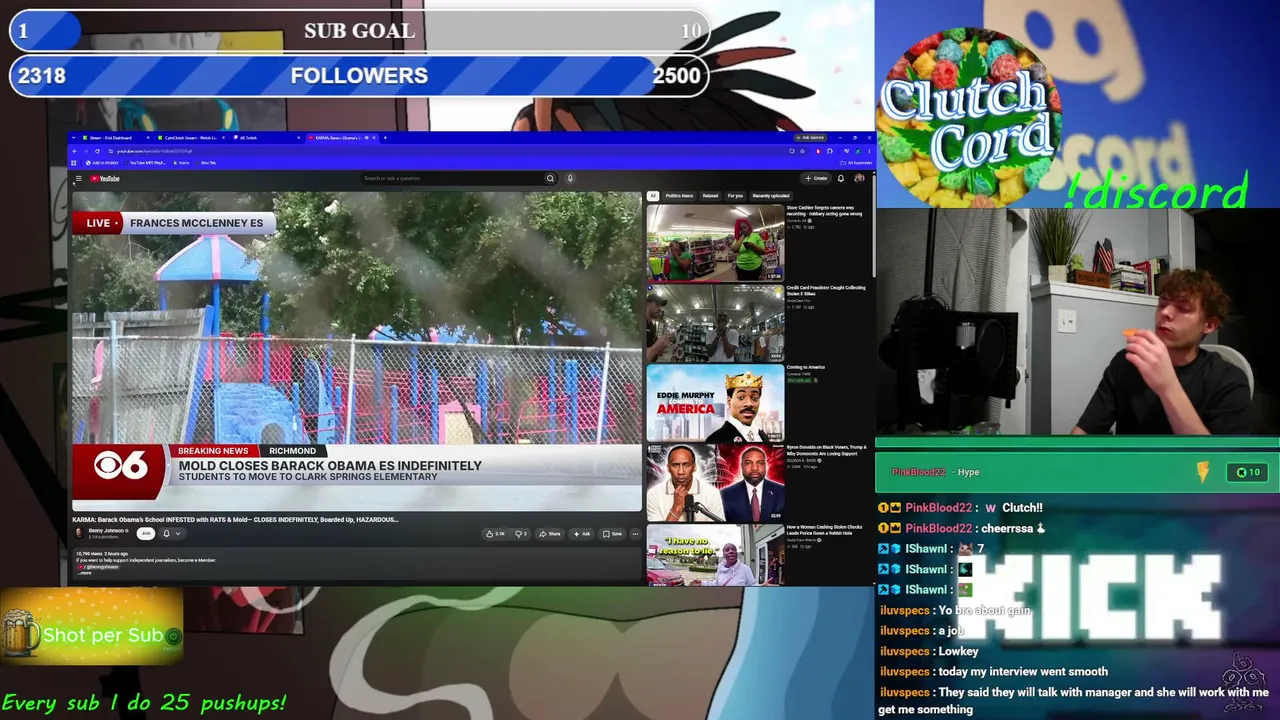Click 'Every sub I do 25 pushups!' text
Viewport: 1280px width, 720px height.
[144, 703]
